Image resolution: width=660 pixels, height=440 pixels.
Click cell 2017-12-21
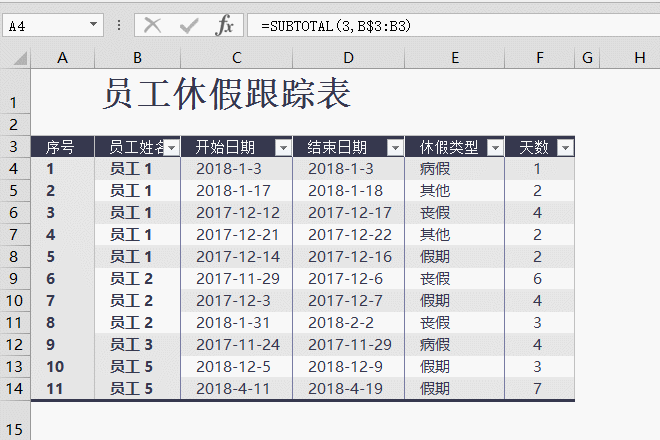pyautogui.click(x=237, y=235)
